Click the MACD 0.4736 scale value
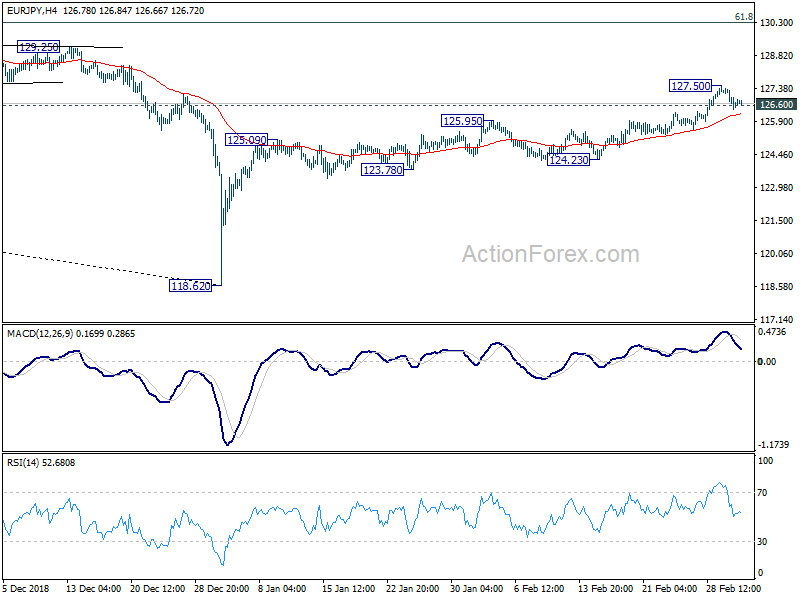800x600 pixels. (772, 332)
